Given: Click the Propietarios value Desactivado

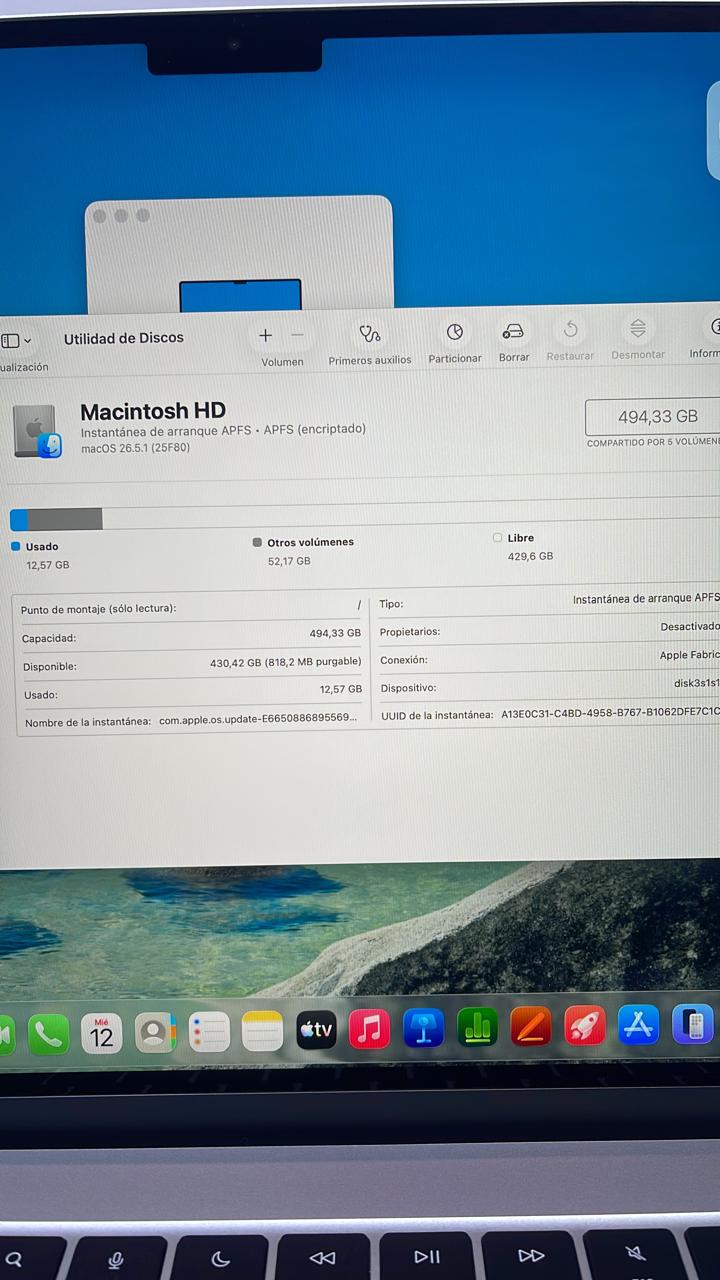Looking at the screenshot, I should point(690,626).
